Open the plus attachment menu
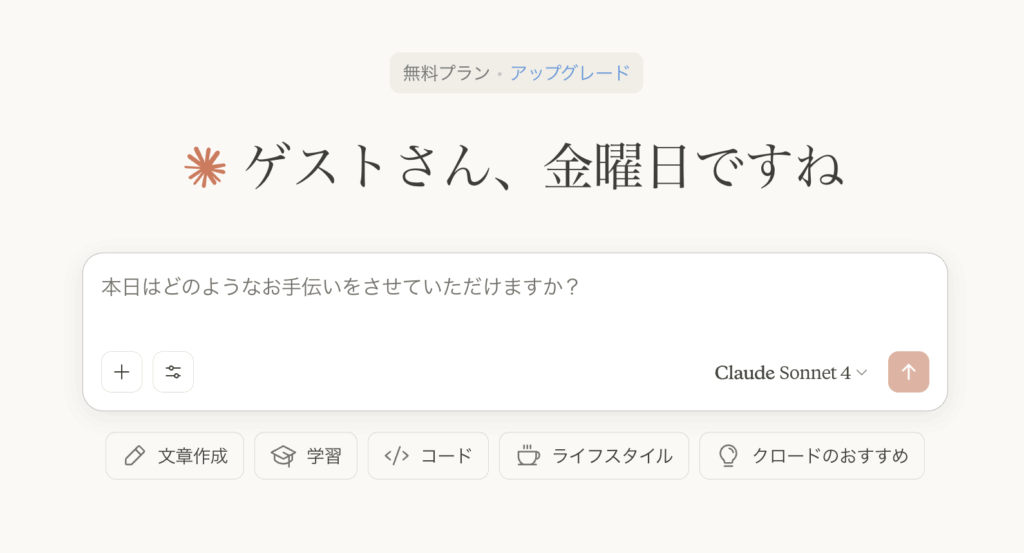 tap(121, 372)
